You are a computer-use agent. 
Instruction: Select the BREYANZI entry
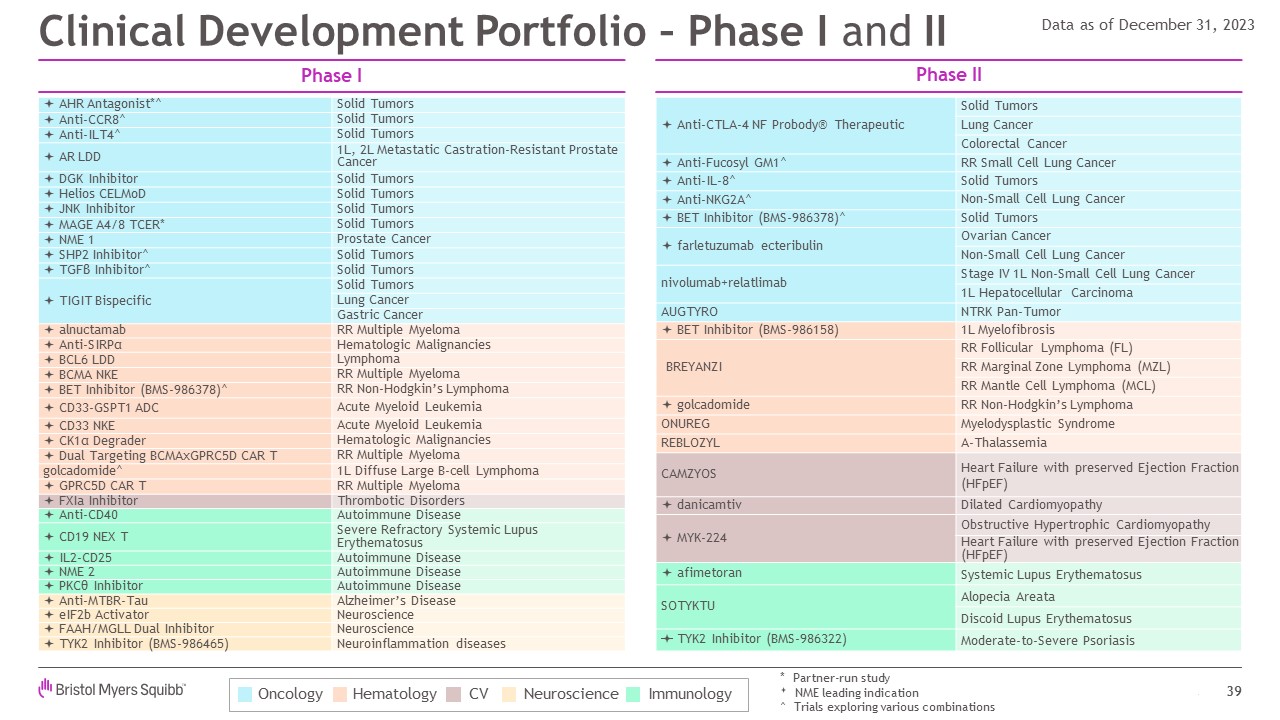click(x=806, y=367)
